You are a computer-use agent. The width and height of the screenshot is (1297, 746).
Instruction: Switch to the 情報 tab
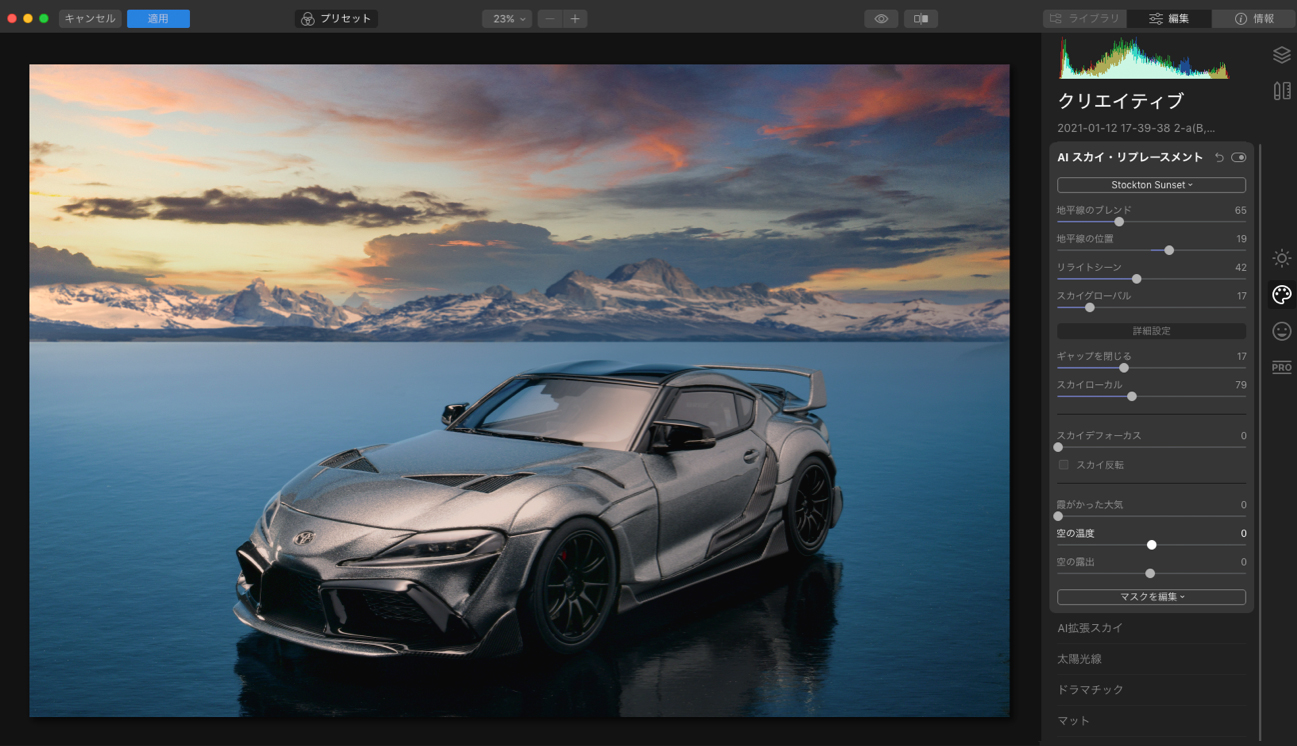click(x=1254, y=19)
